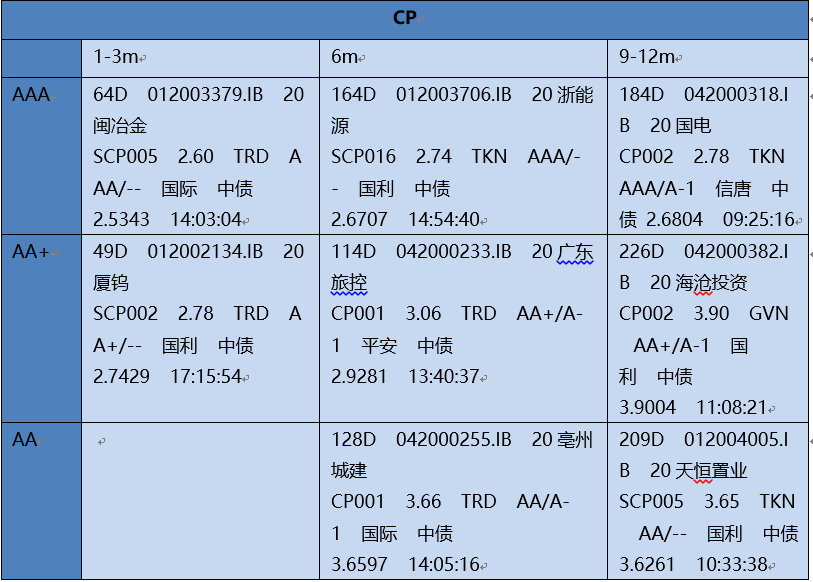
Task: Click the timestamp 14:05:16
Action: coord(444,564)
